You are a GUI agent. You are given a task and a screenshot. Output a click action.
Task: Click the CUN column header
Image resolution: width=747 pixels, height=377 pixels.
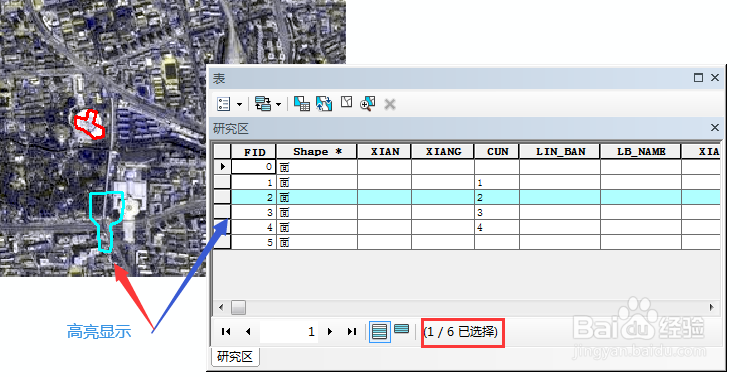497,152
